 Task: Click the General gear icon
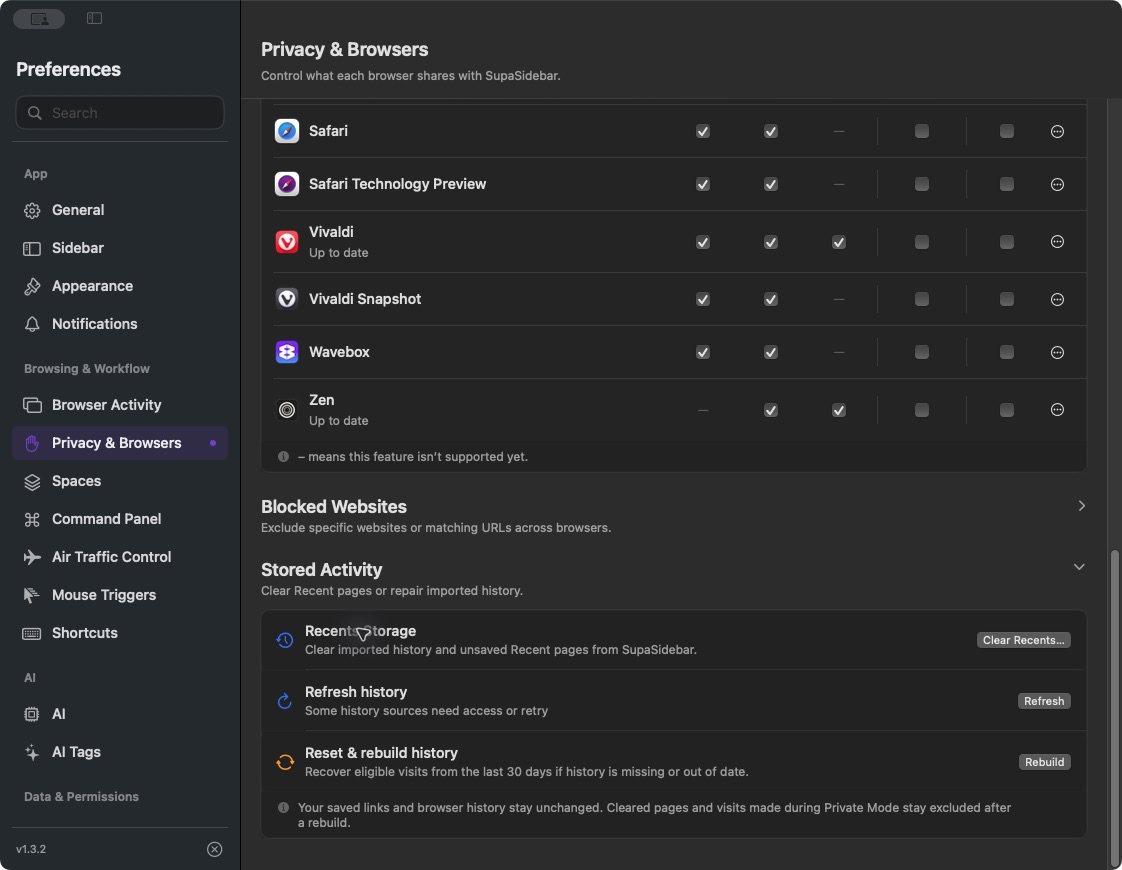coord(31,210)
